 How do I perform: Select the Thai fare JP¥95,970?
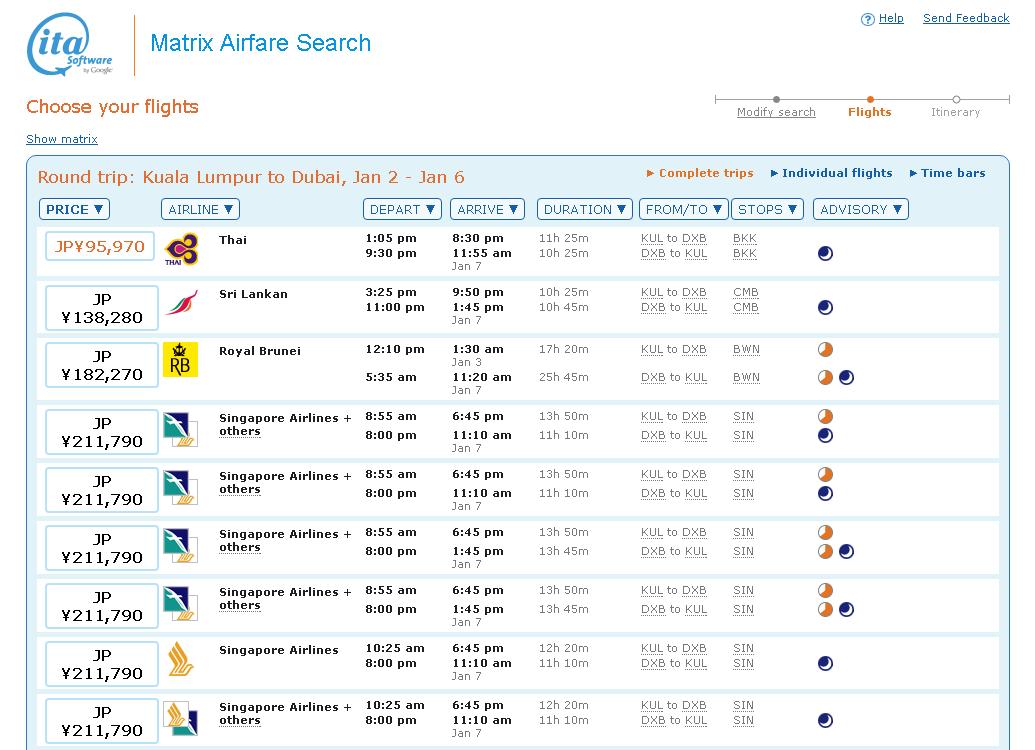point(100,246)
